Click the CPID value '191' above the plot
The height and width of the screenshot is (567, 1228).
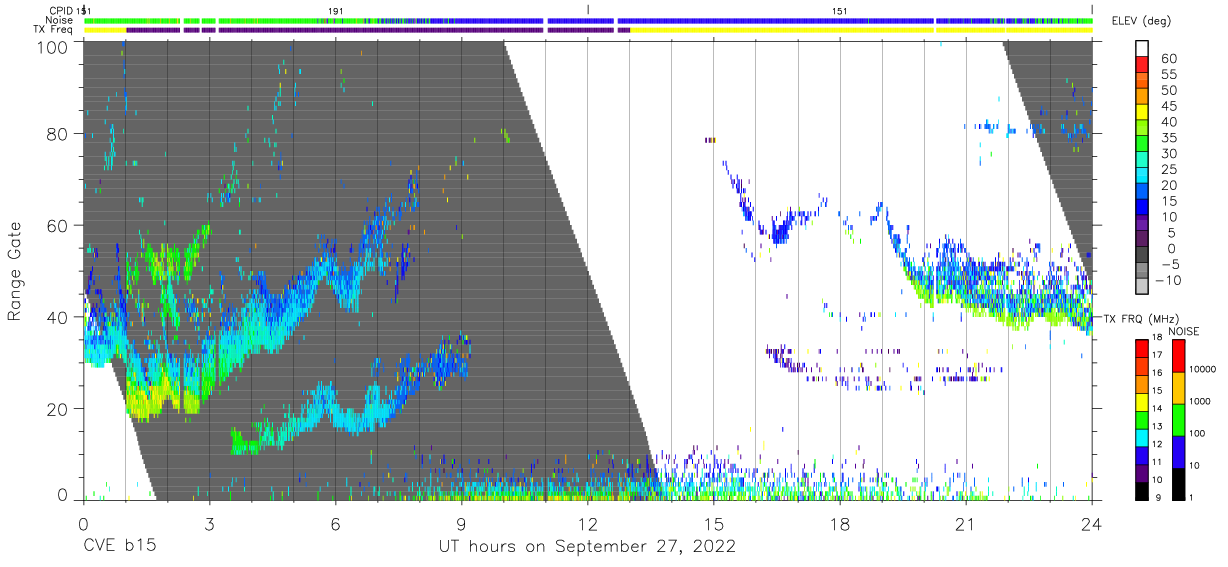click(x=336, y=10)
